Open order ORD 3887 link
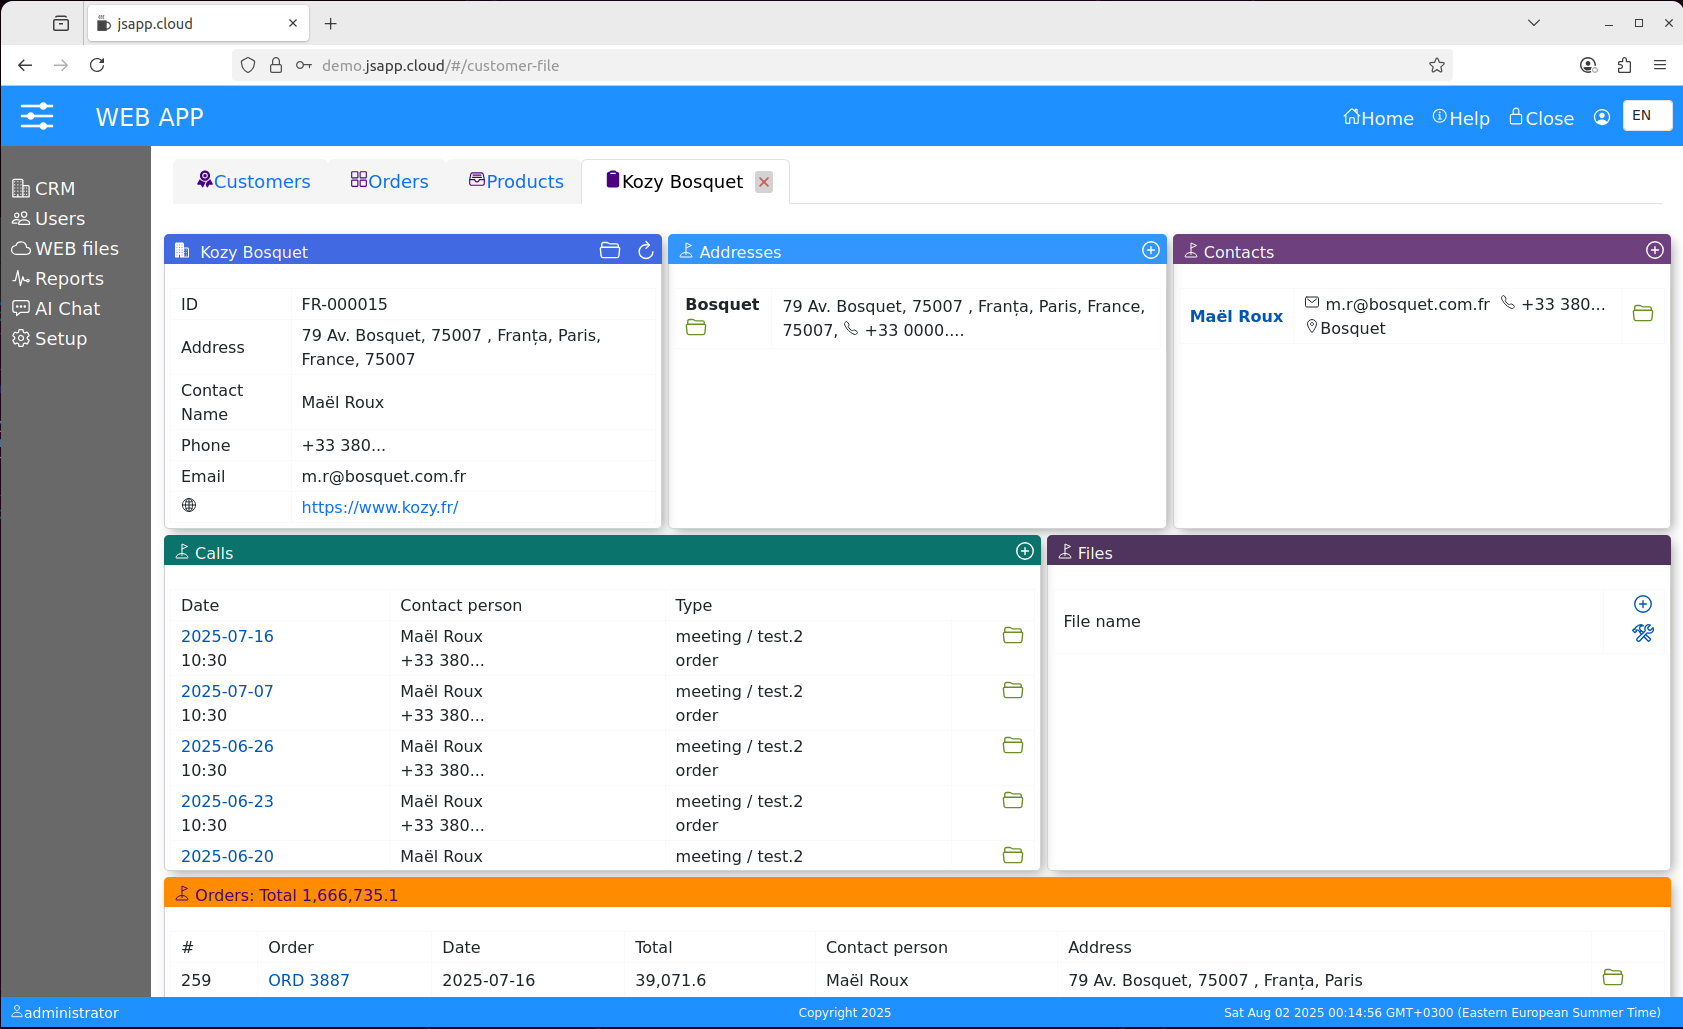 [x=309, y=980]
